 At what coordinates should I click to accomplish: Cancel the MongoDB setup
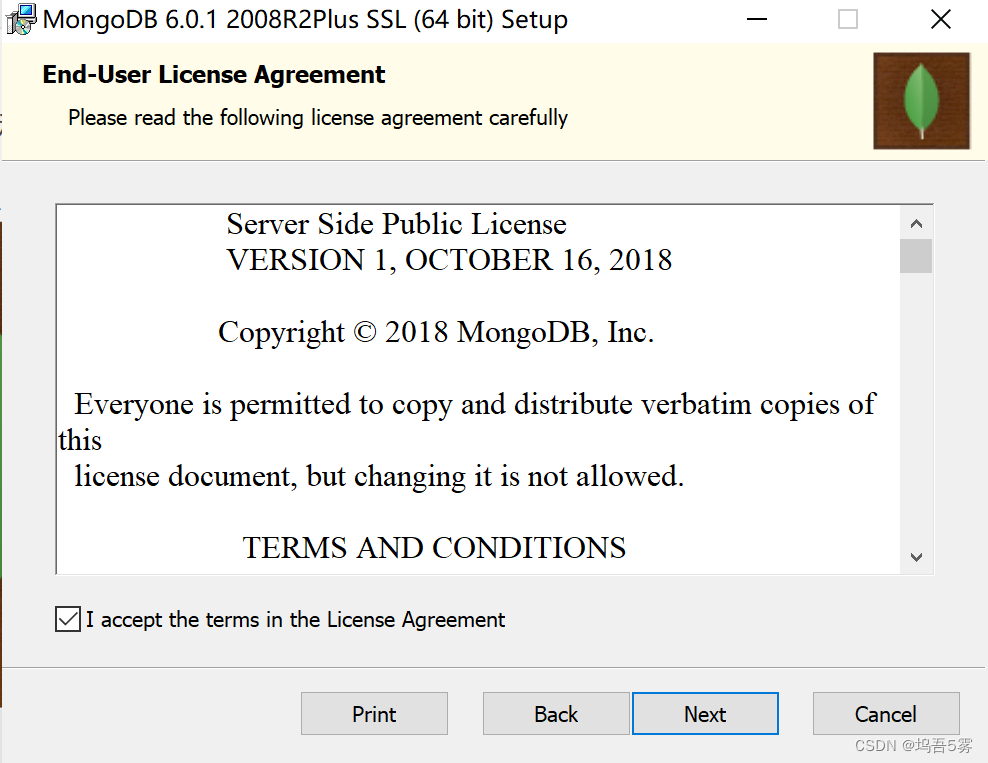(885, 714)
